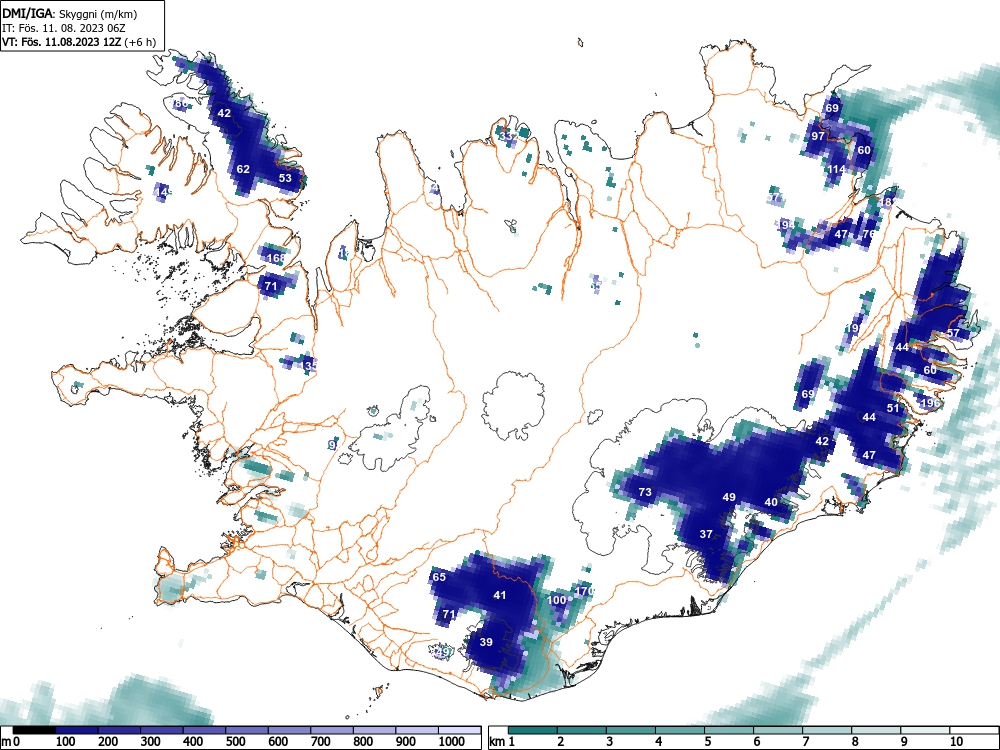Click the visibility value 39 on the map

coord(486,642)
